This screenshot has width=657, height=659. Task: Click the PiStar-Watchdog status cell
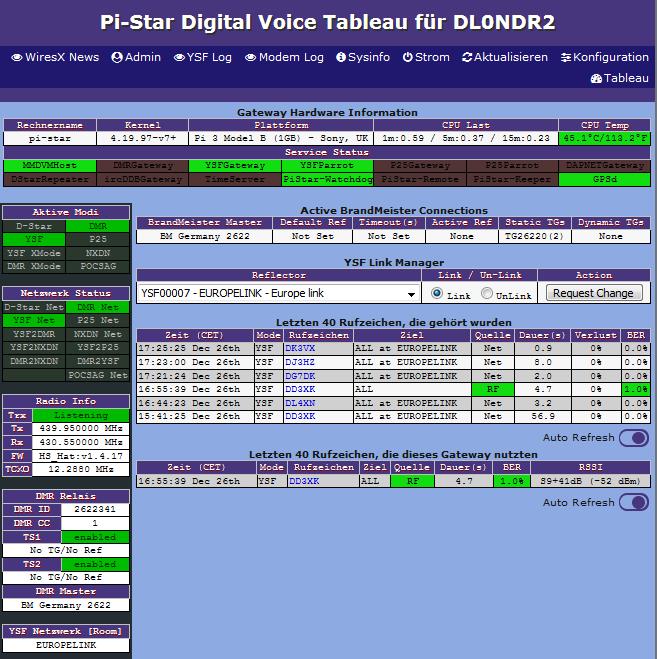[327, 179]
